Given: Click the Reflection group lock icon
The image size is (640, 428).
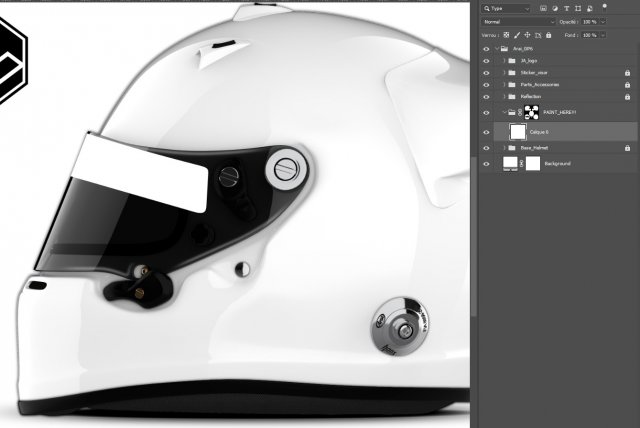Looking at the screenshot, I should 627,97.
